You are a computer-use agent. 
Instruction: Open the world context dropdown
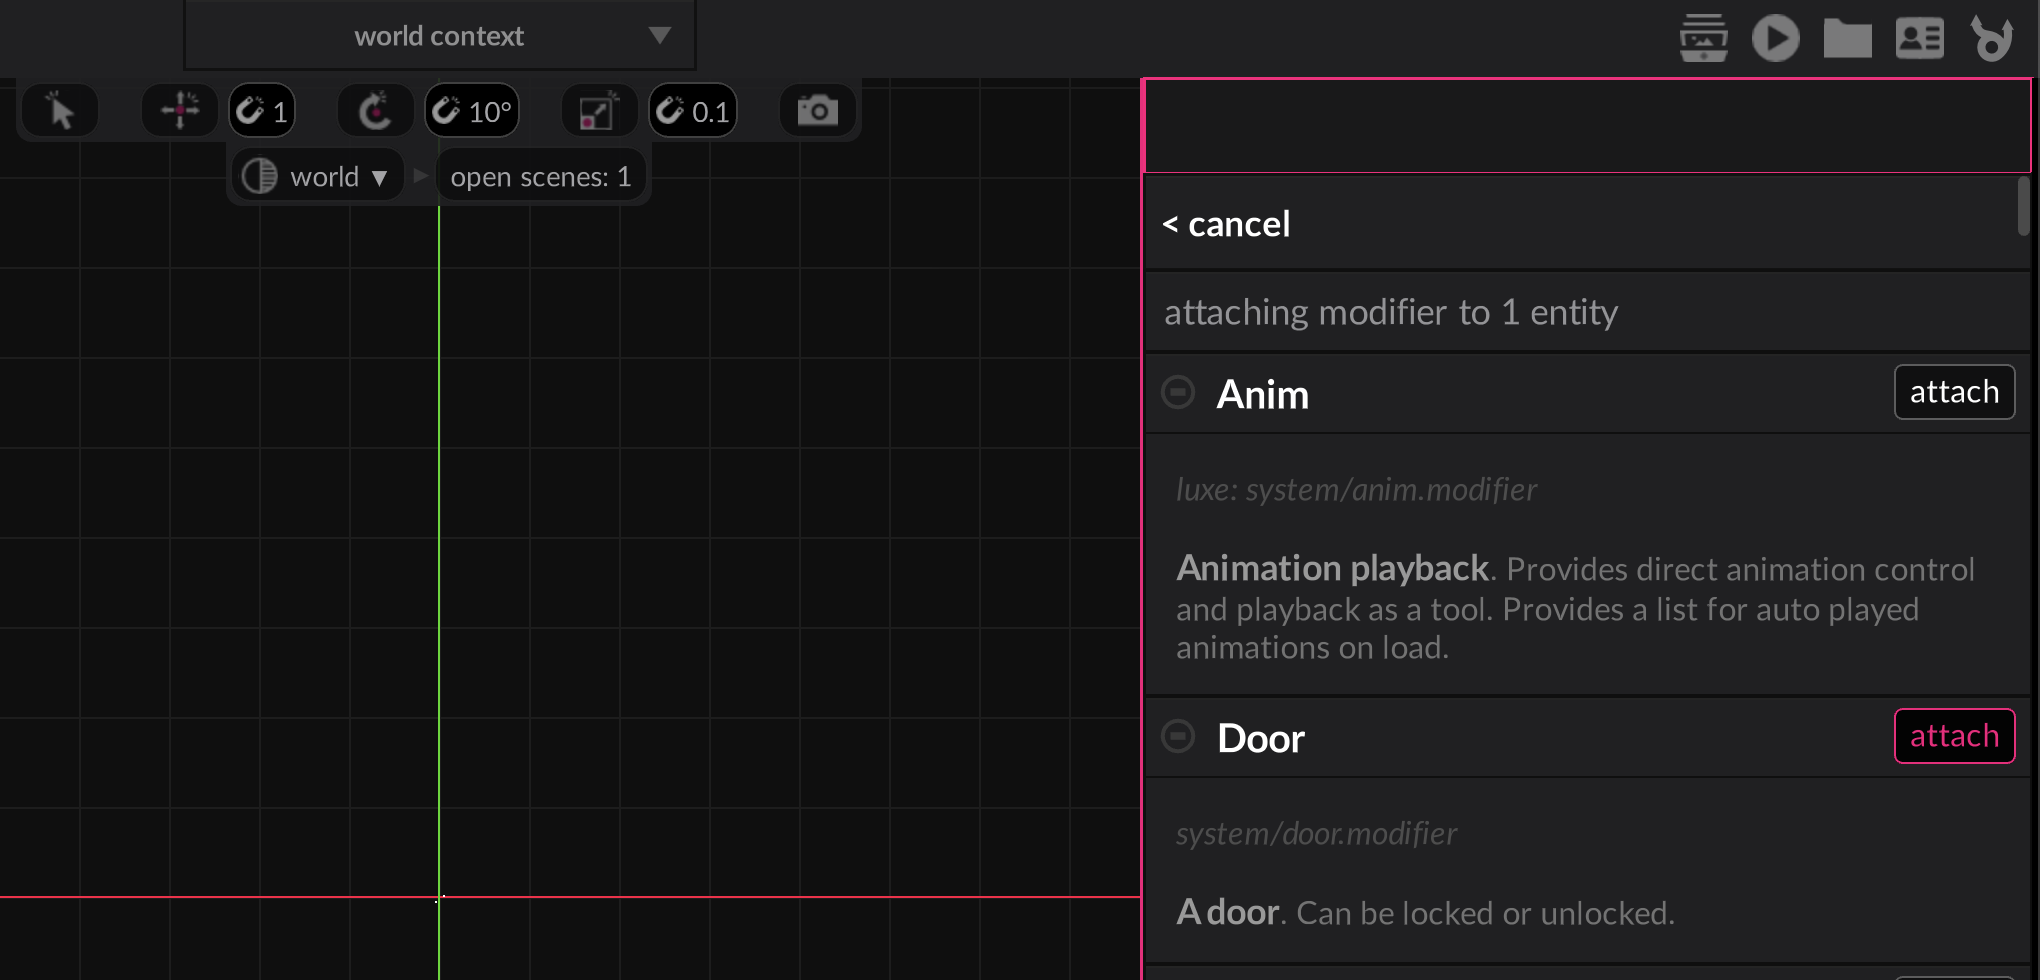(x=440, y=36)
